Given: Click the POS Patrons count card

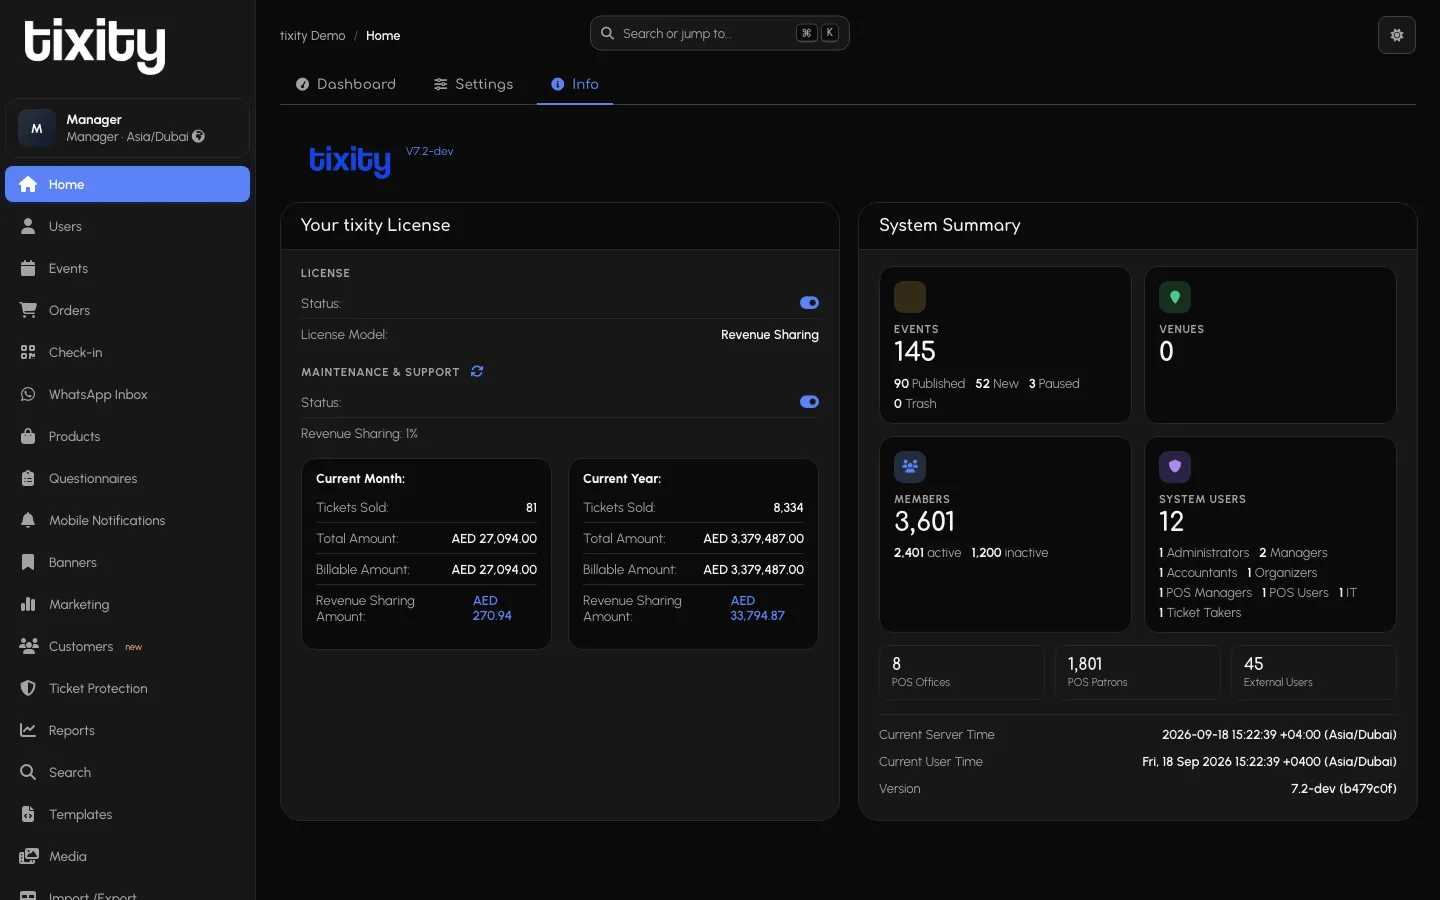Looking at the screenshot, I should 1138,672.
